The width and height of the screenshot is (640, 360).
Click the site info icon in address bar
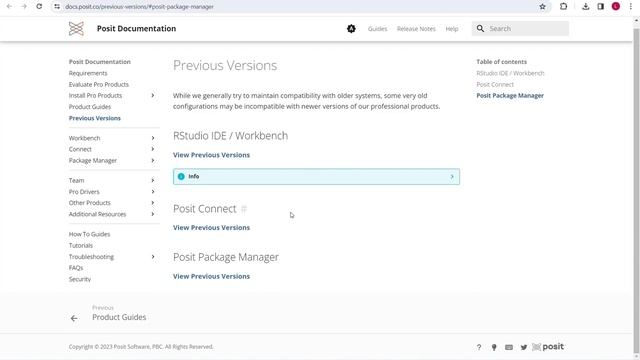tap(57, 7)
